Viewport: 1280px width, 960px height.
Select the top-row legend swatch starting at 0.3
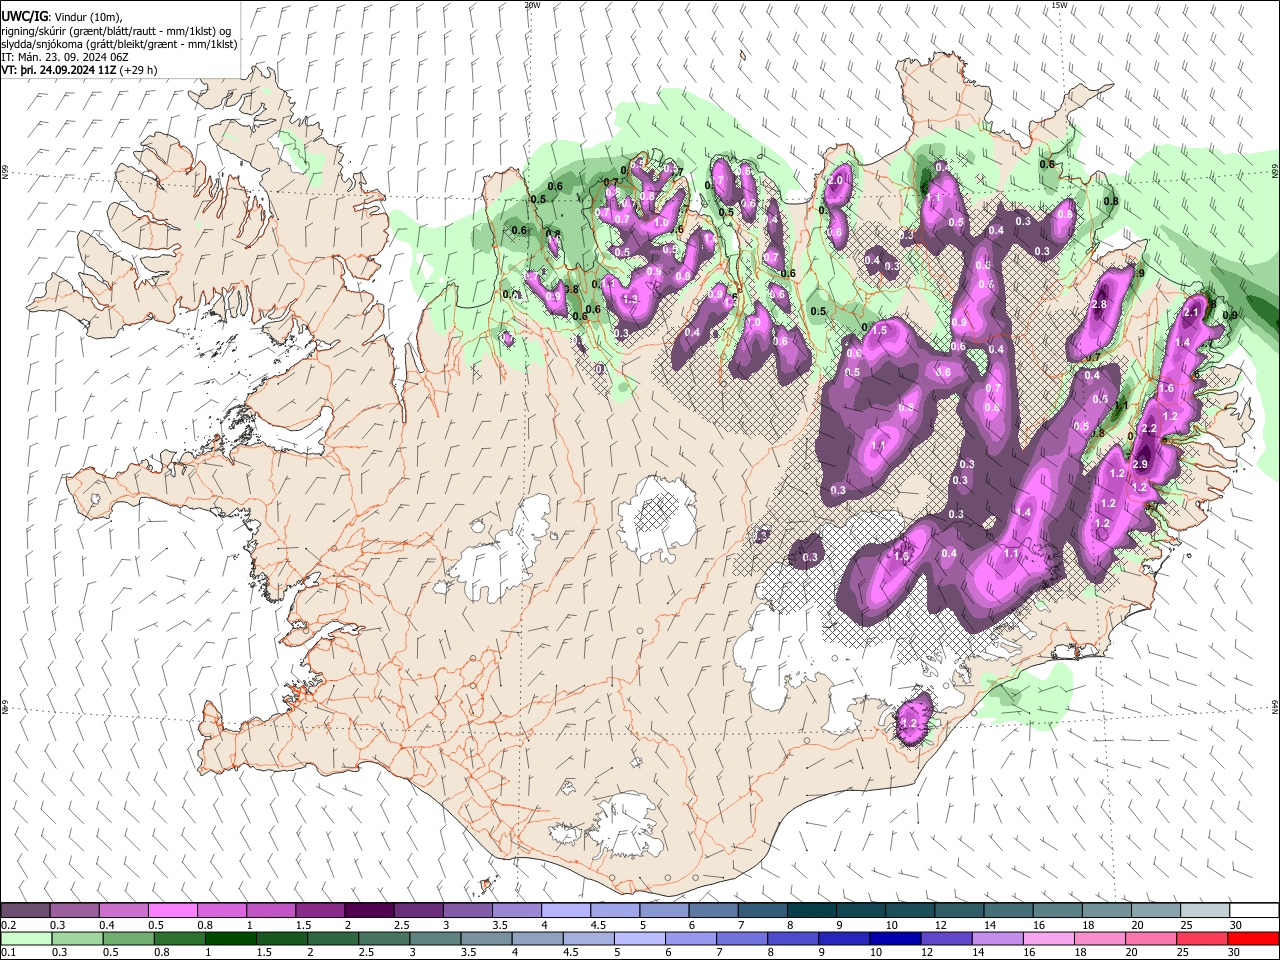click(75, 911)
